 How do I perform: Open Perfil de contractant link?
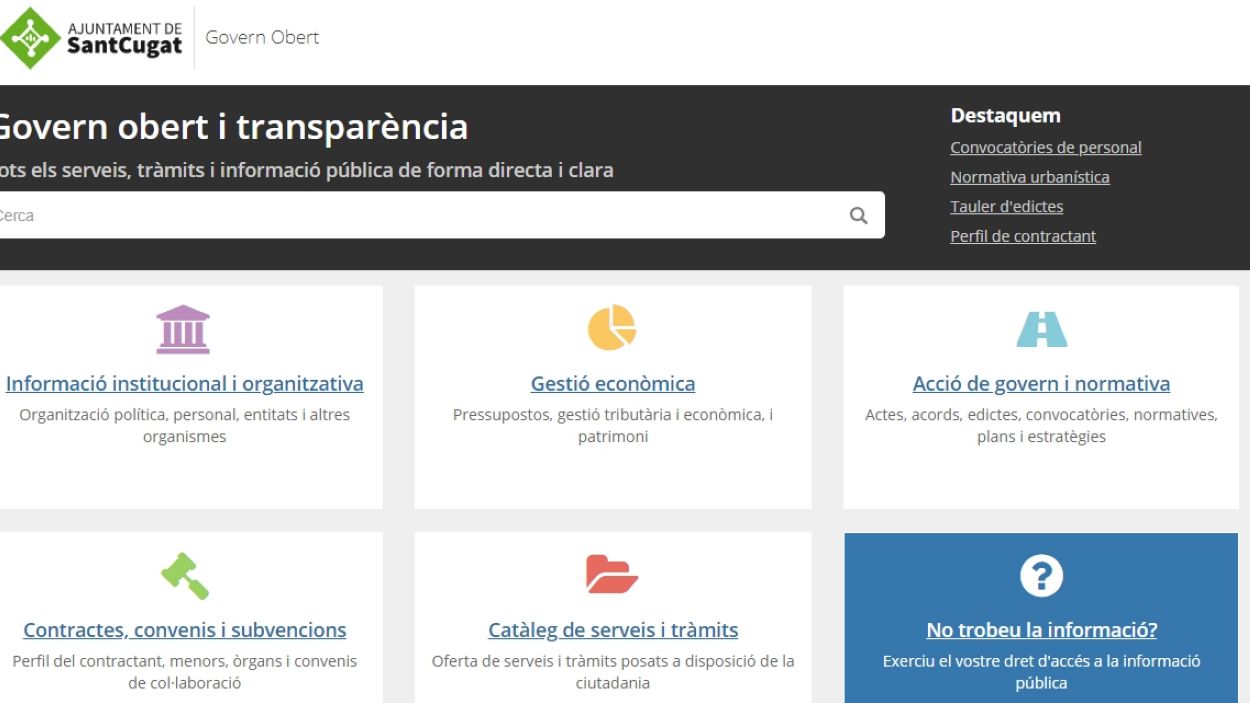pos(1022,237)
